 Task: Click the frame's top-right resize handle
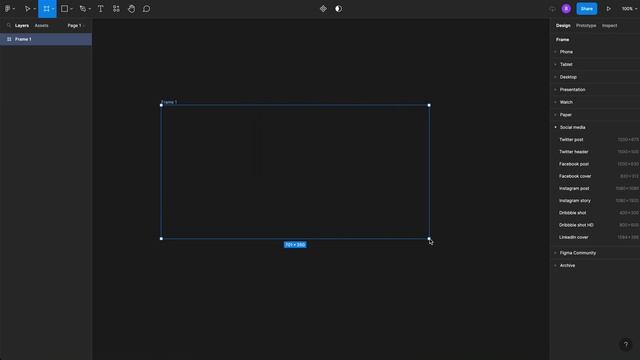[429, 105]
